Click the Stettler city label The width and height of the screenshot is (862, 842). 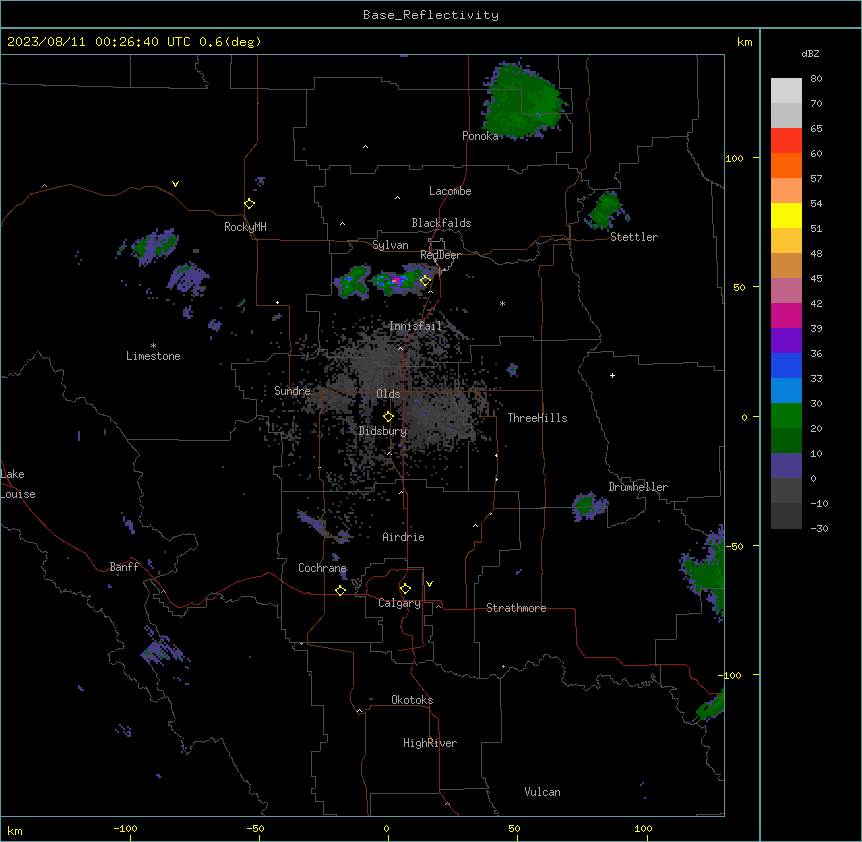[634, 237]
